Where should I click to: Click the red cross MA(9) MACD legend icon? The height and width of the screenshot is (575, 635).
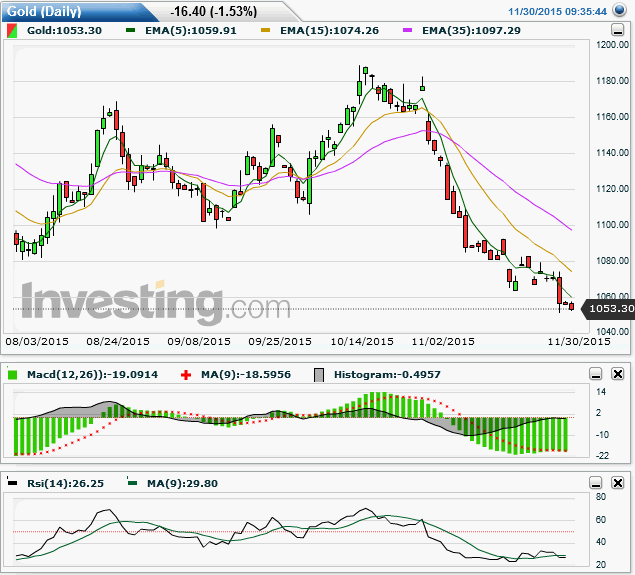[186, 375]
